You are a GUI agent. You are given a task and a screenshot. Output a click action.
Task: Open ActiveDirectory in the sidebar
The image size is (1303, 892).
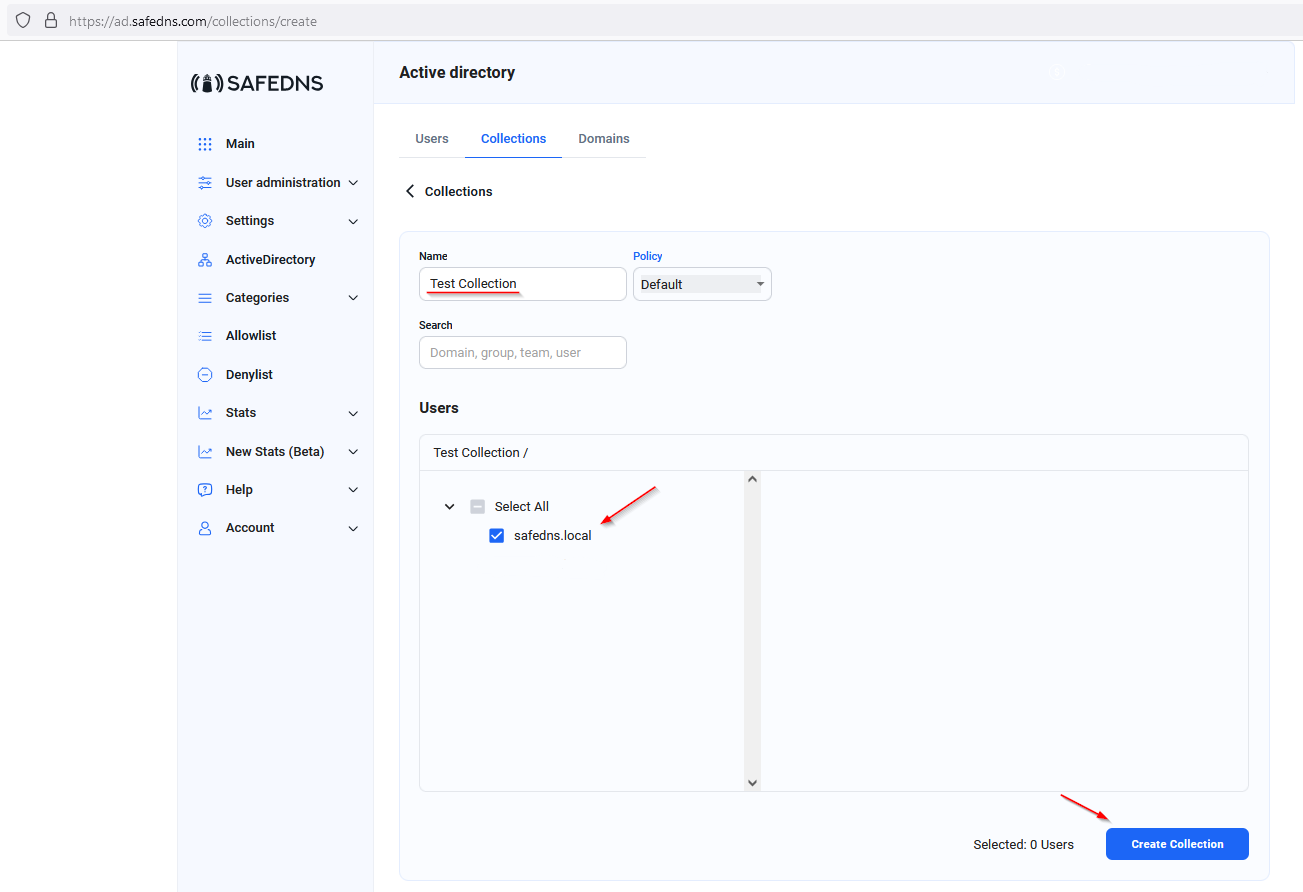coord(270,260)
